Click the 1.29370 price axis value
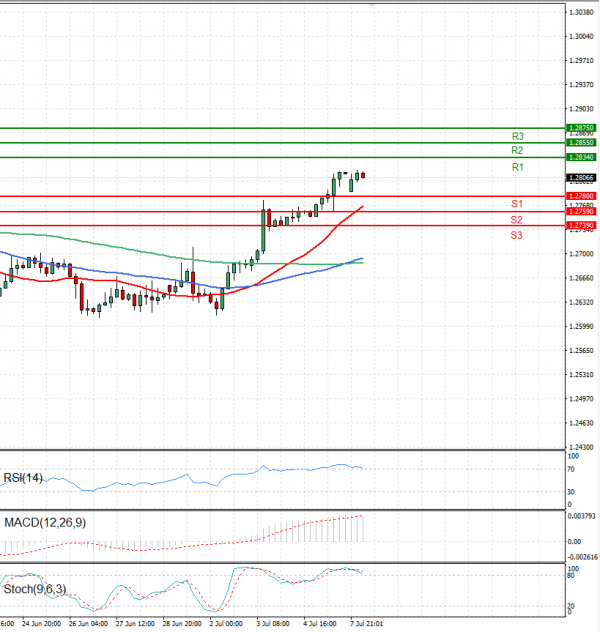 581,85
